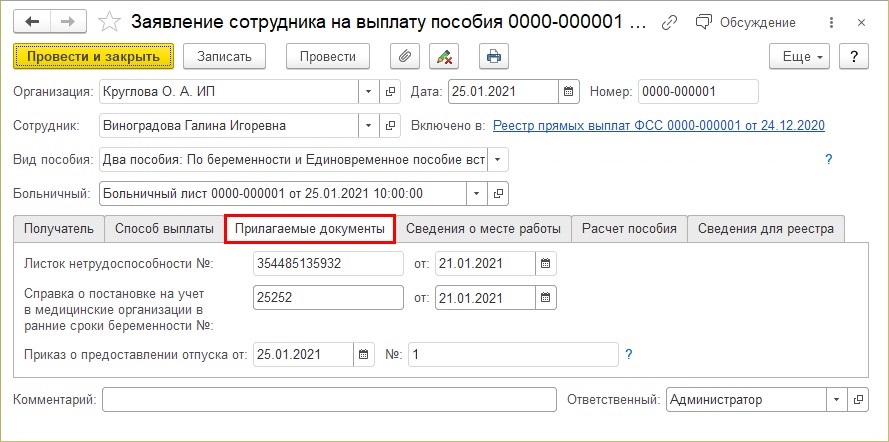Click the Больничный field with Больничный лист 0000-000001
Screen dimensions: 889x442
tap(282, 194)
